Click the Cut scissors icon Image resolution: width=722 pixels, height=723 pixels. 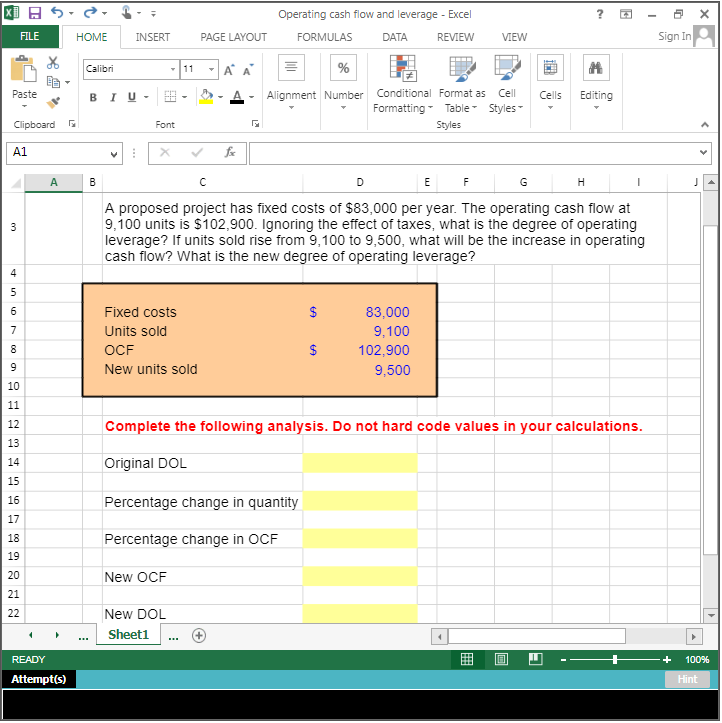point(53,63)
